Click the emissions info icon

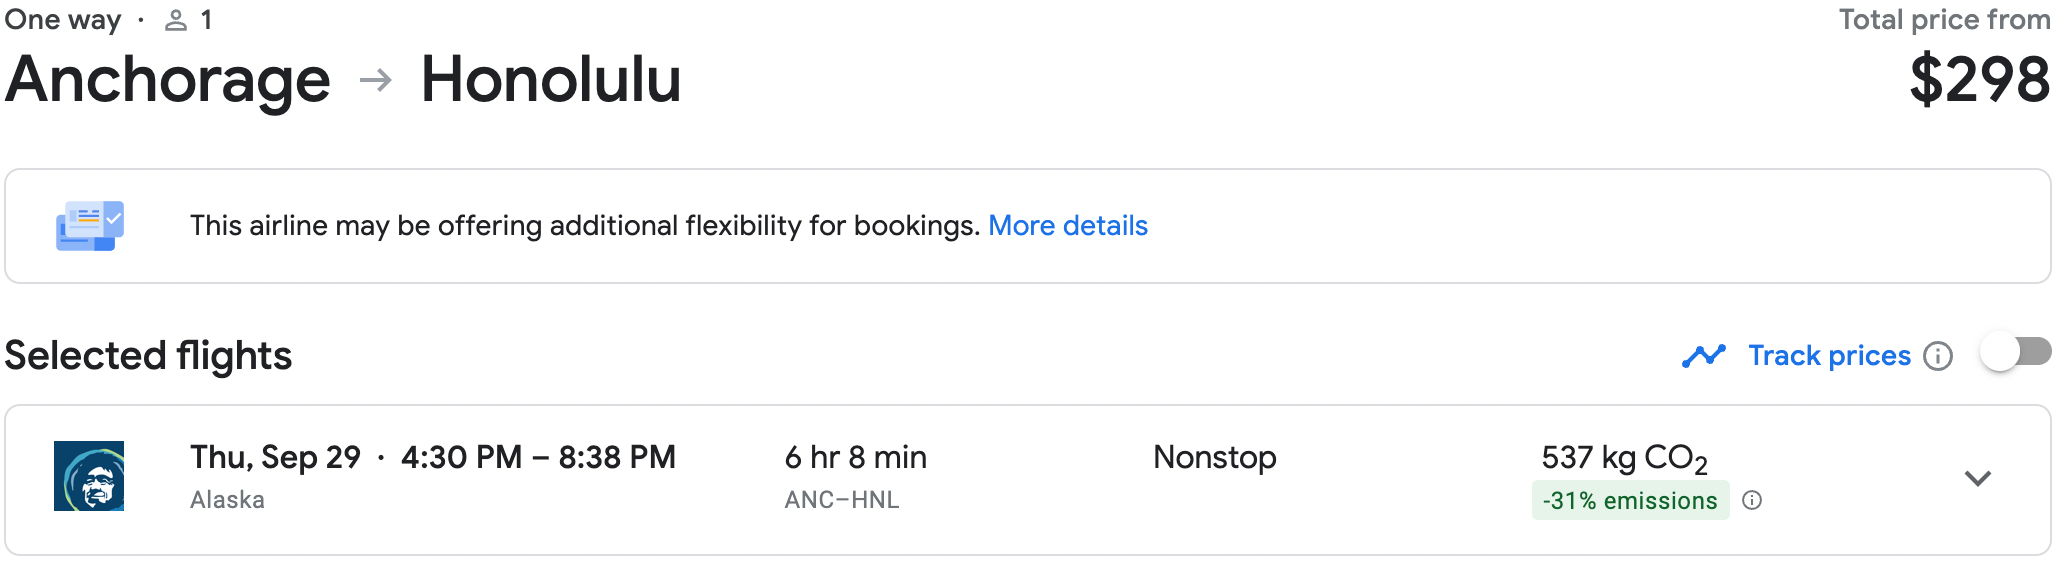(1752, 500)
